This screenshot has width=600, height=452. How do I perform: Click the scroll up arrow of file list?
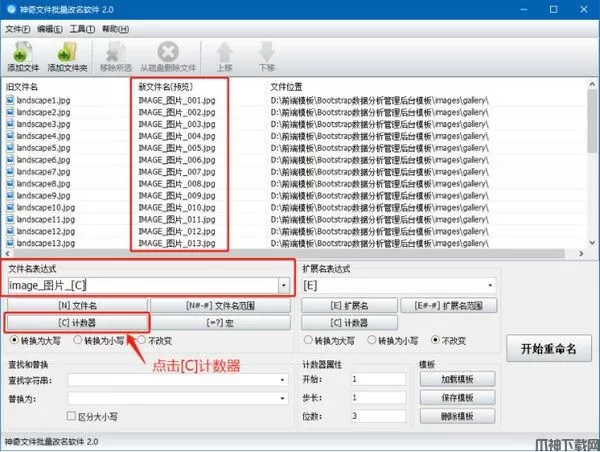(x=592, y=84)
